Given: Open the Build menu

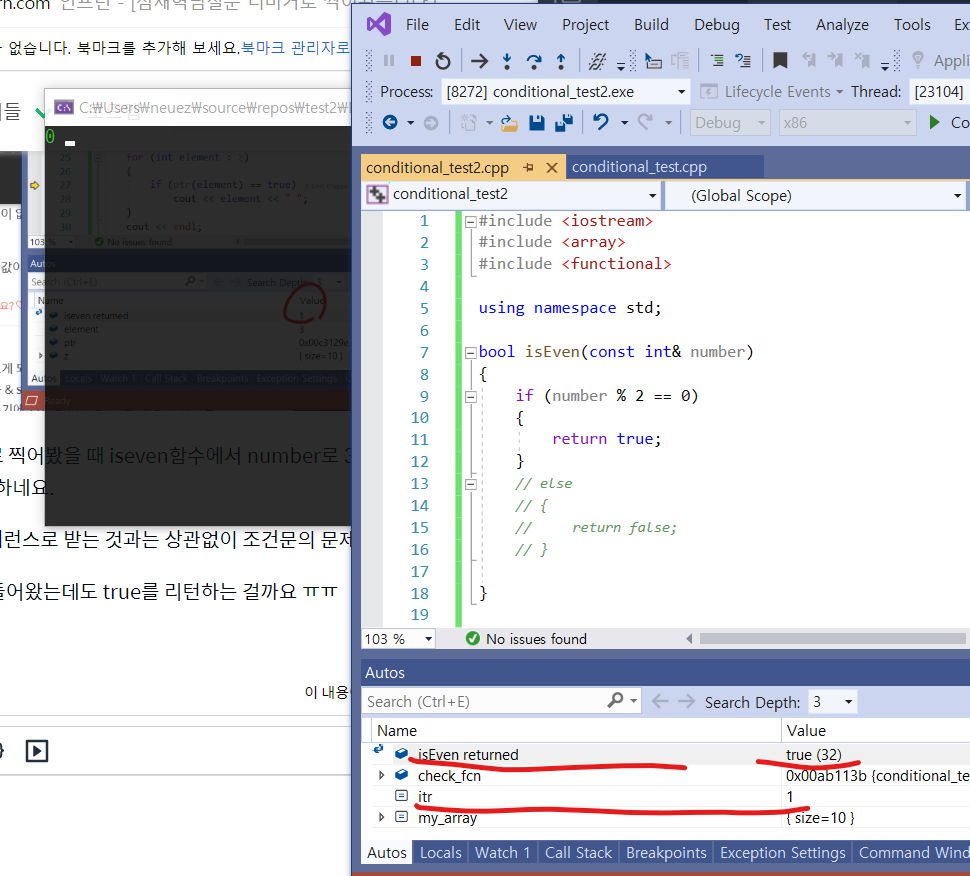Looking at the screenshot, I should click(x=651, y=25).
